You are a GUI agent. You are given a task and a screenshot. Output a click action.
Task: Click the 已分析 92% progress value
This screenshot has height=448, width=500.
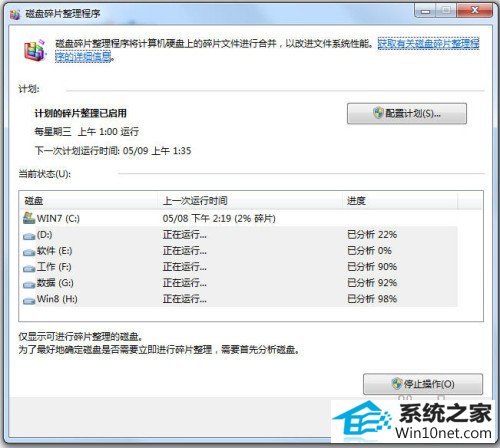(372, 283)
